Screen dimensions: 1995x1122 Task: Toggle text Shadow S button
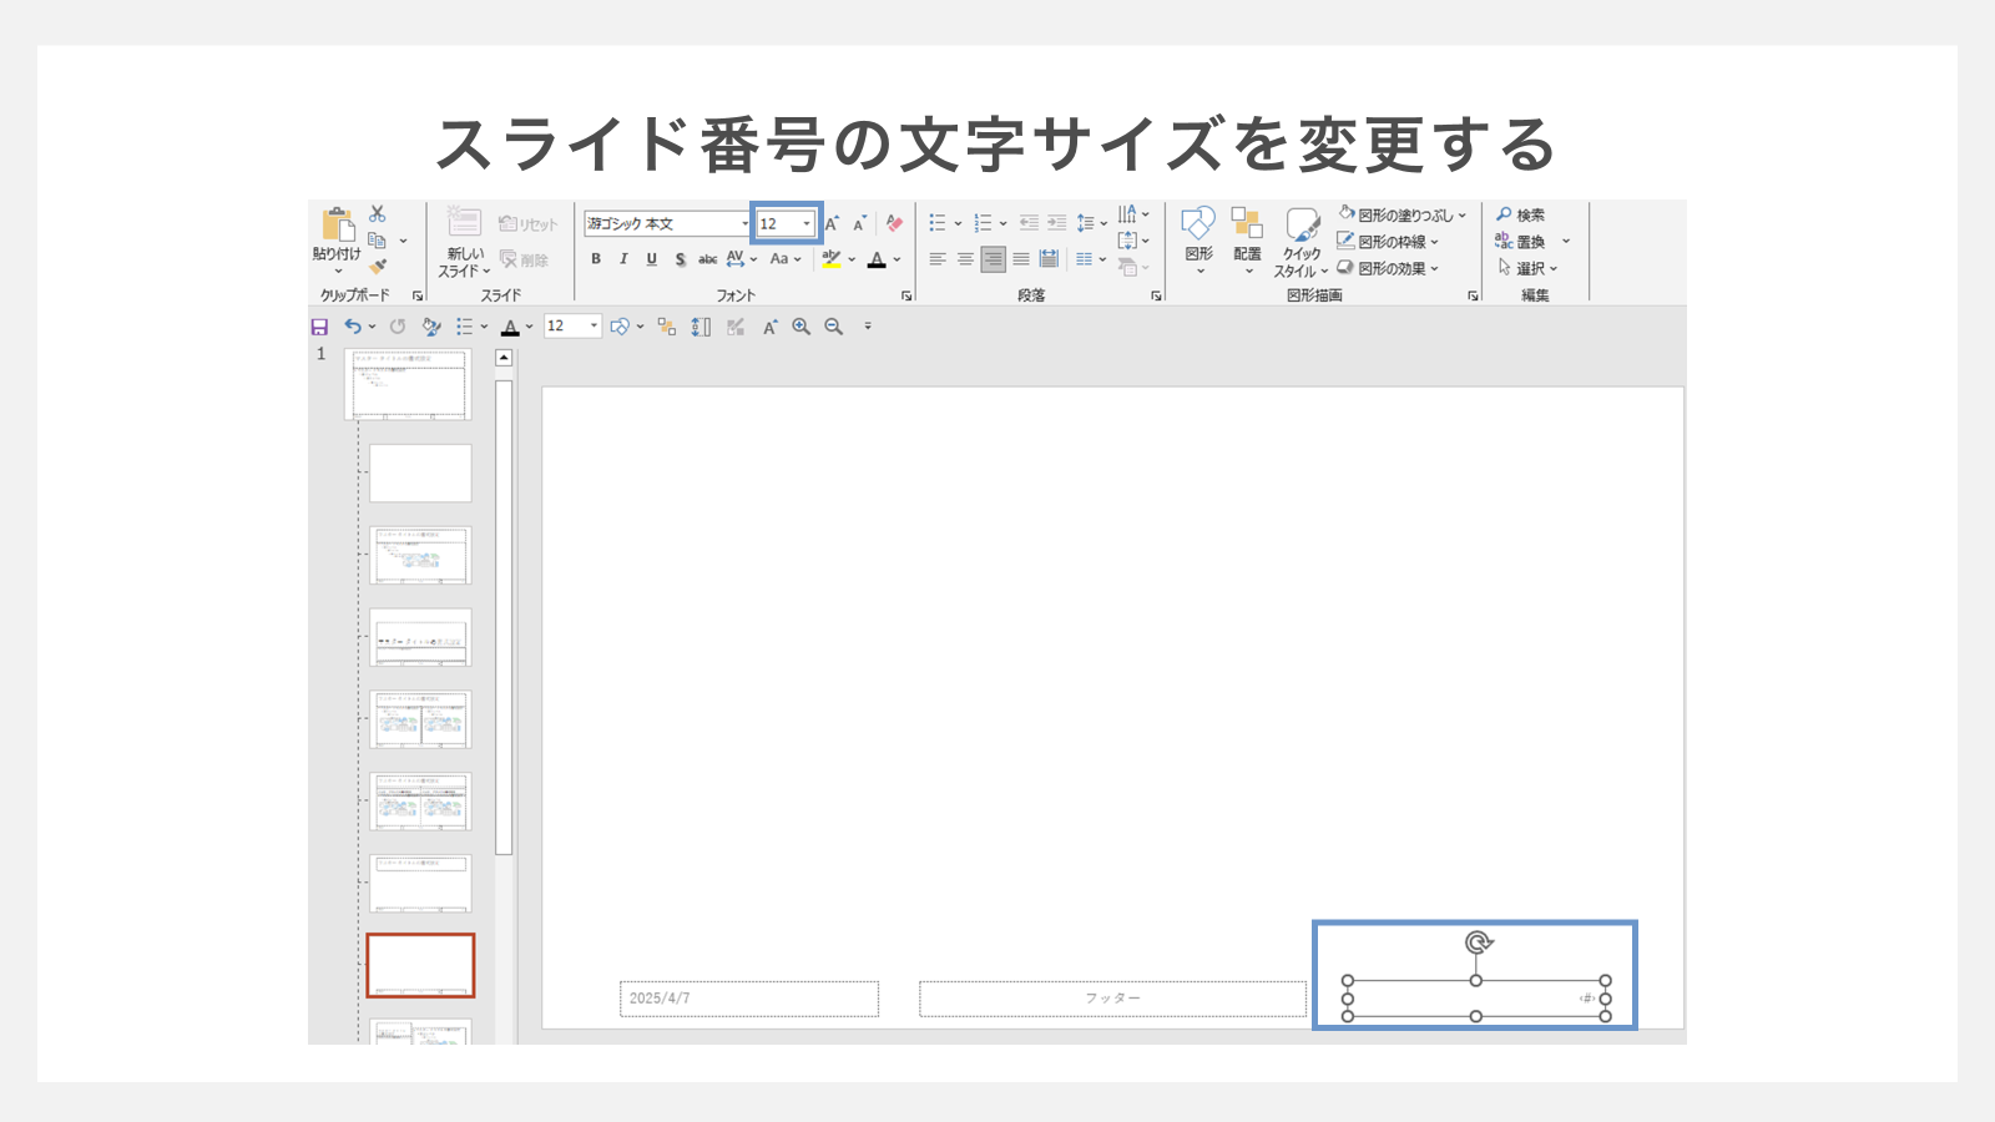tap(680, 259)
